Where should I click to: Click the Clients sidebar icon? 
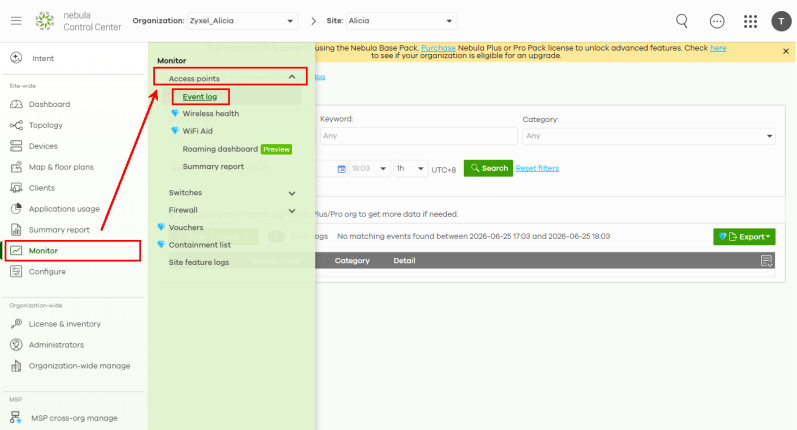(x=16, y=188)
